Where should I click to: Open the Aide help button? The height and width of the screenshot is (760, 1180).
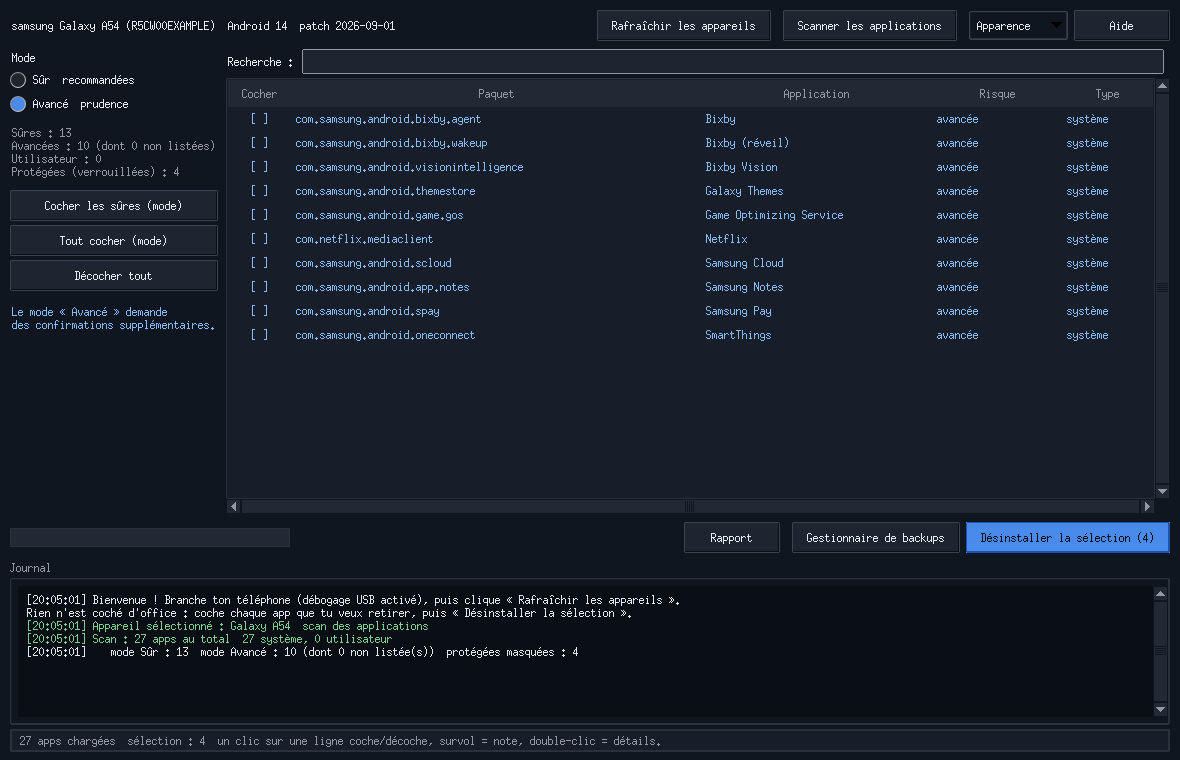pyautogui.click(x=1121, y=26)
